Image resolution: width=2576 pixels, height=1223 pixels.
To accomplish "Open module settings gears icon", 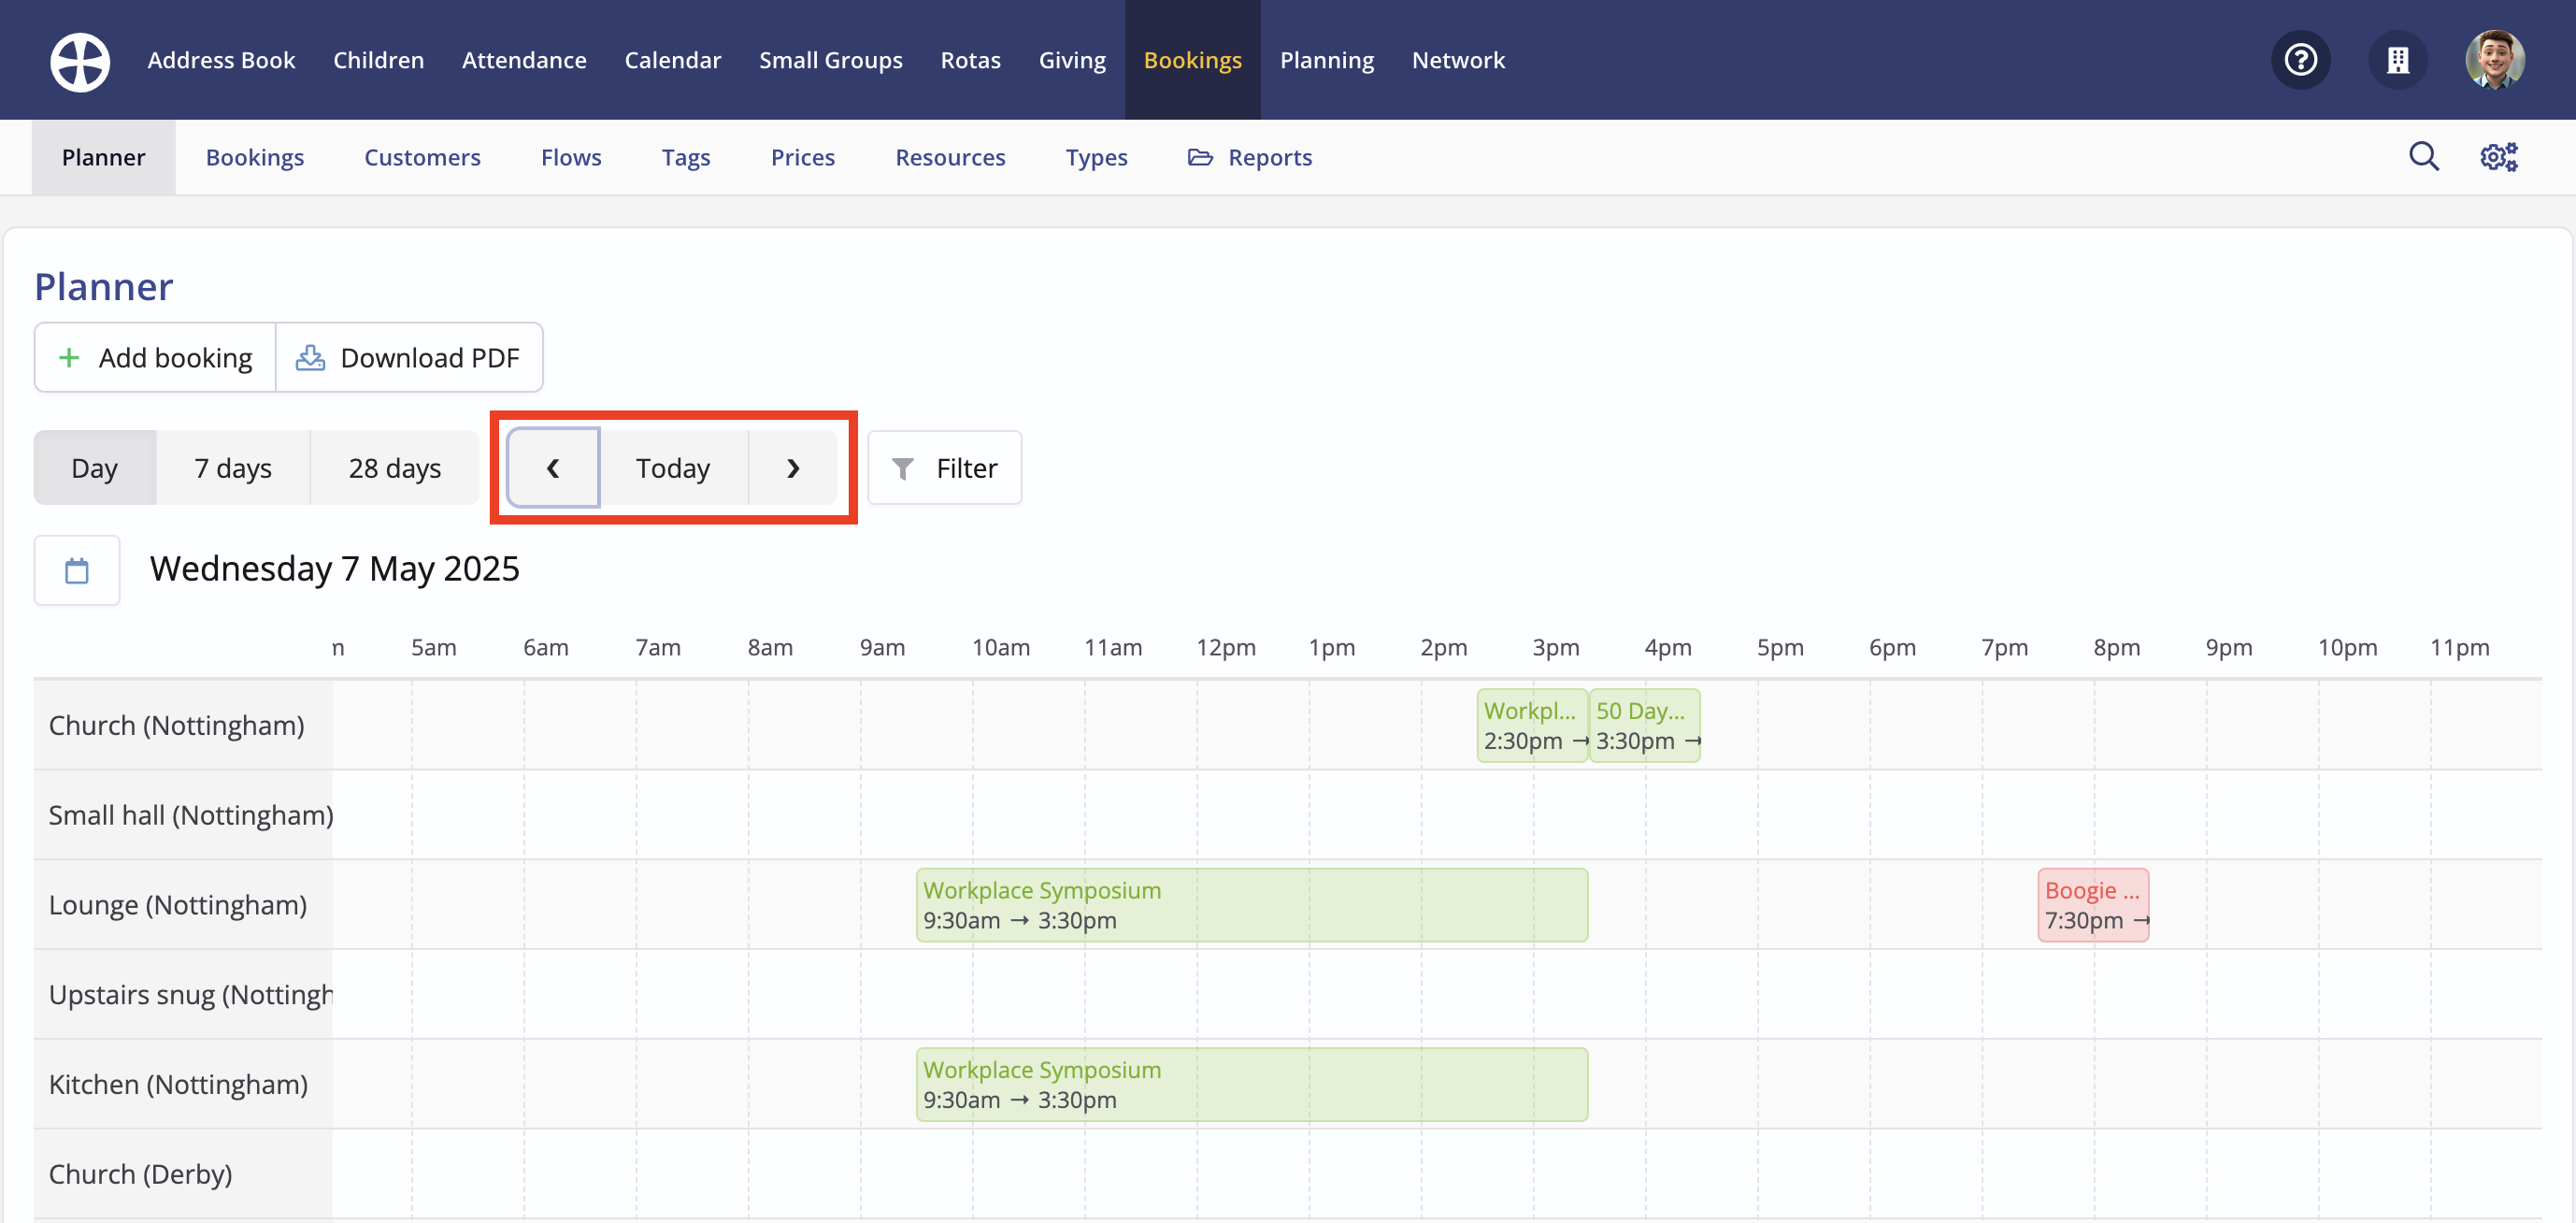I will click(2498, 157).
